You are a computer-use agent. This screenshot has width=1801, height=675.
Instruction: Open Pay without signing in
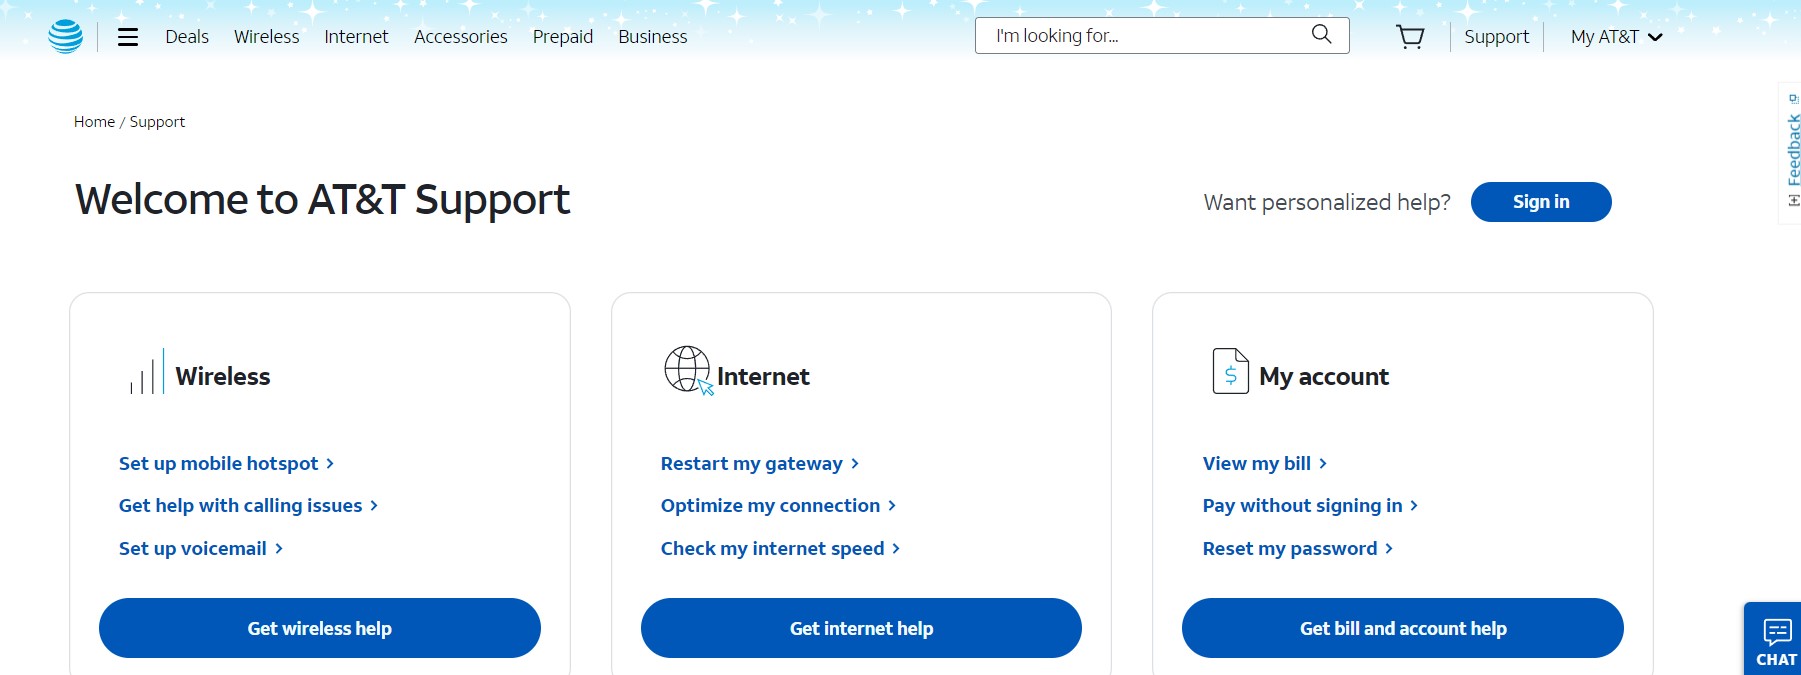click(1302, 505)
